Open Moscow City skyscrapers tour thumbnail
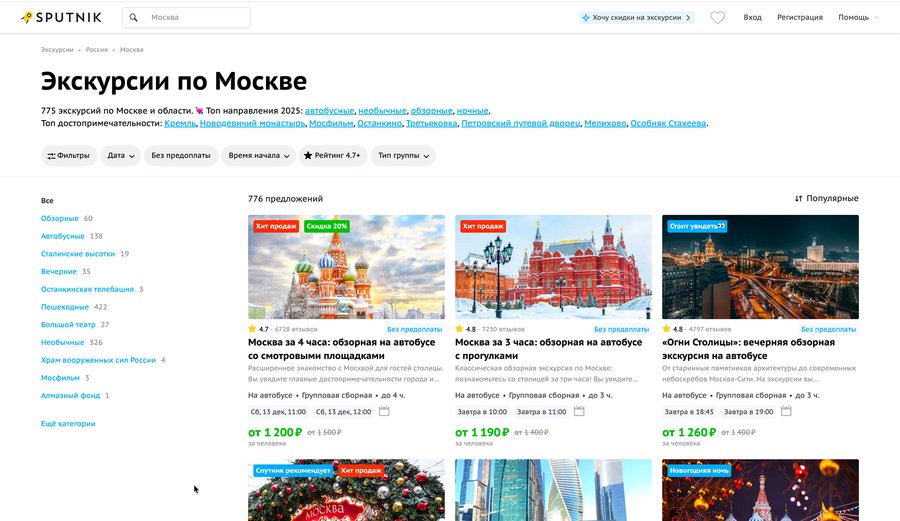 (x=553, y=490)
